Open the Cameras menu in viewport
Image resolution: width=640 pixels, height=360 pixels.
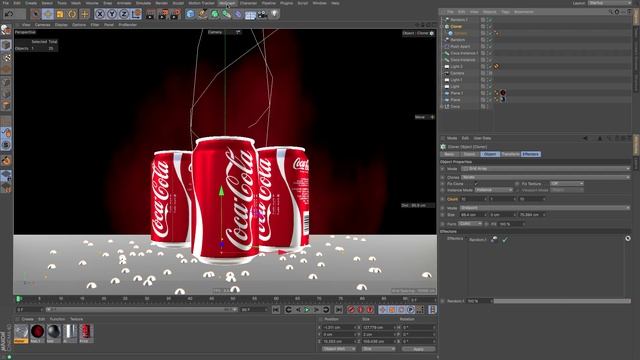click(42, 25)
